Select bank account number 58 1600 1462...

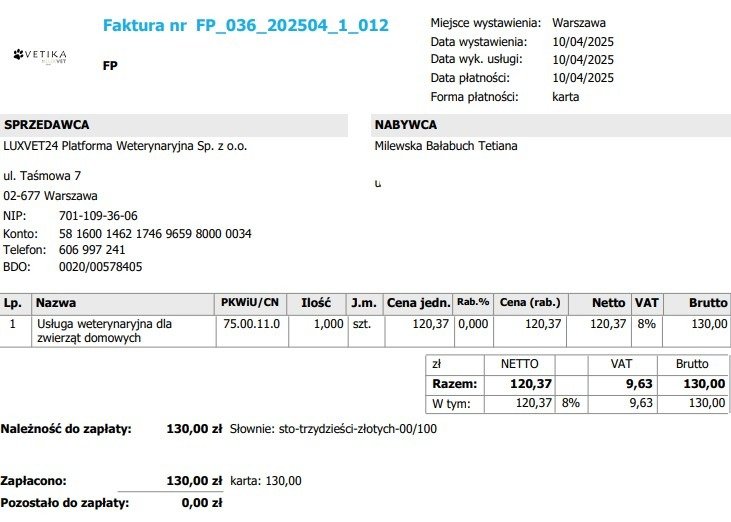(x=155, y=234)
